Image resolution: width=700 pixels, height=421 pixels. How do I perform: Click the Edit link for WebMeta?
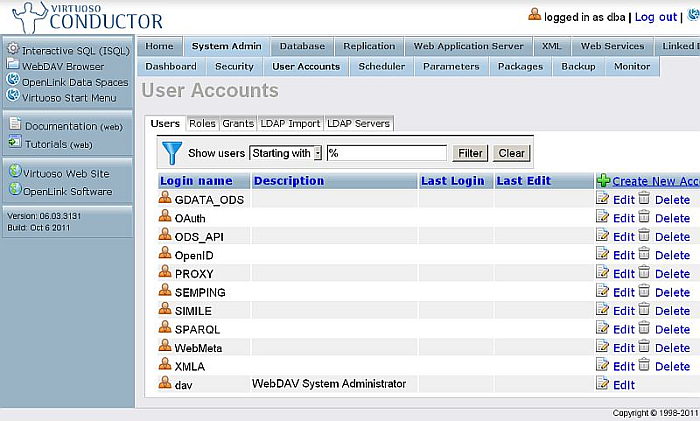point(624,348)
